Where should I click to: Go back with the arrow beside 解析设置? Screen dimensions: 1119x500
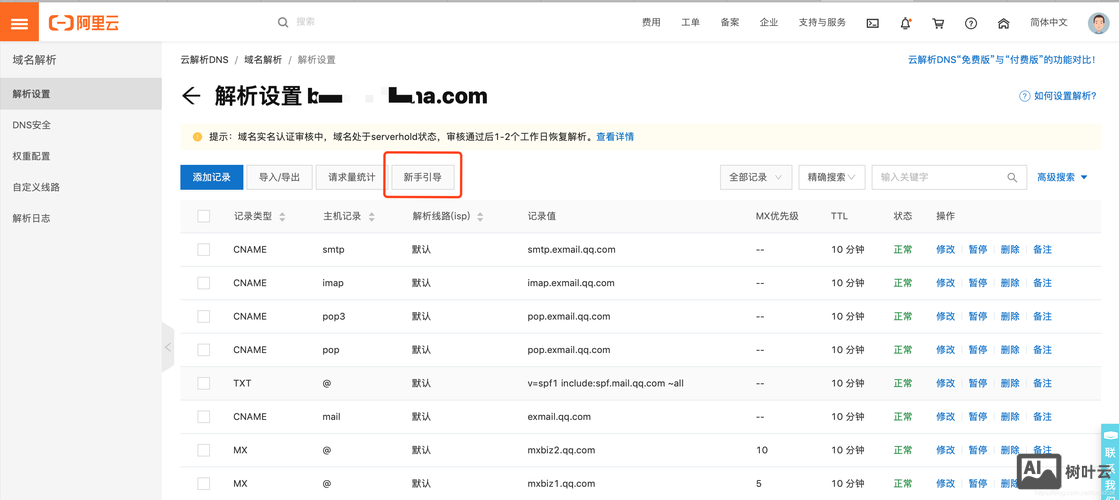[x=191, y=96]
